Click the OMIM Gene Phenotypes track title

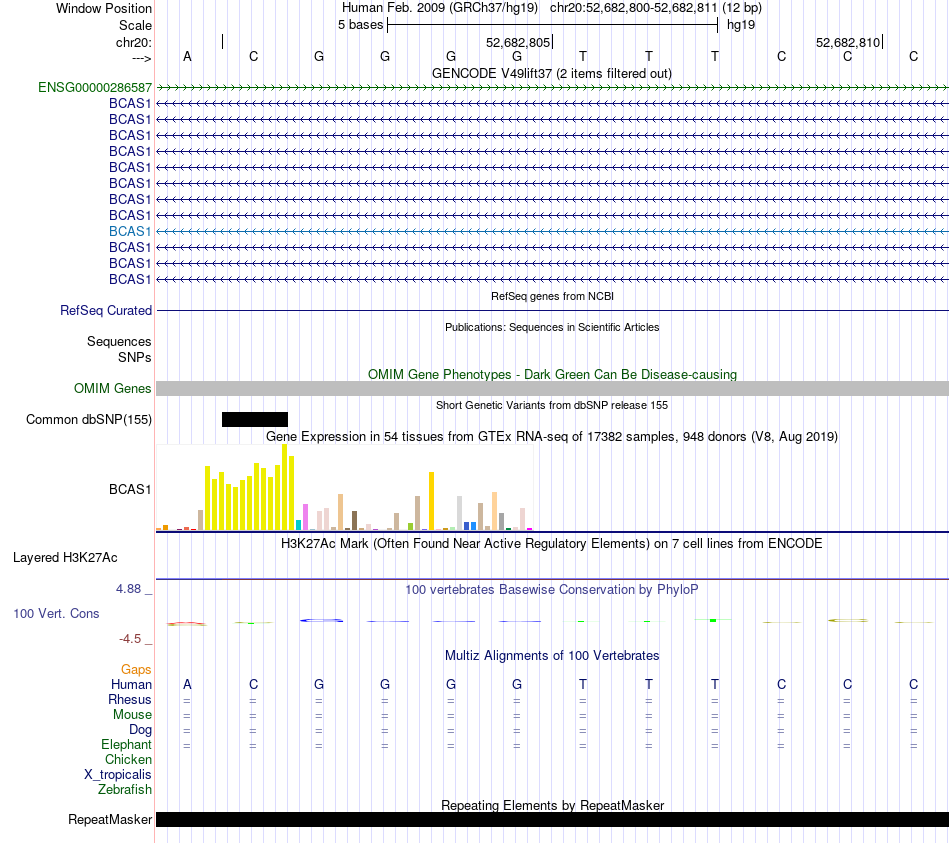552,375
